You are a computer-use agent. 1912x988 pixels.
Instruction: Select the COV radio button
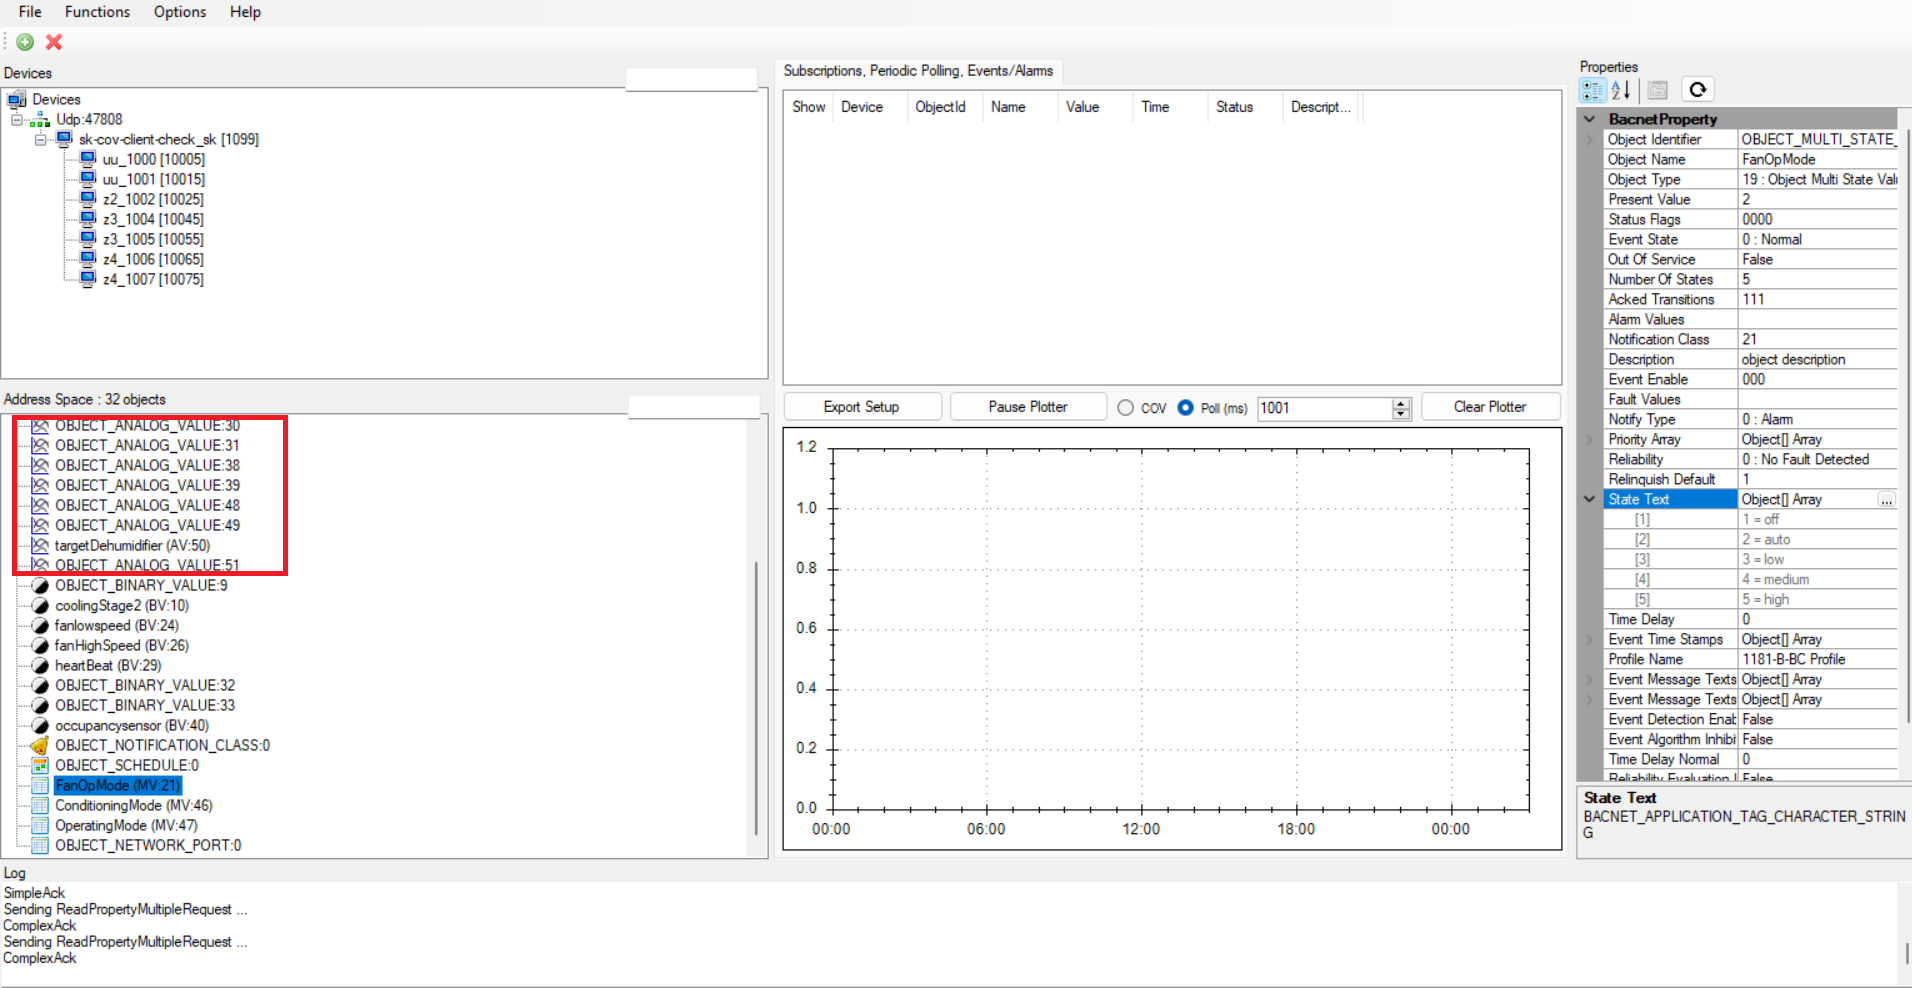coord(1126,408)
